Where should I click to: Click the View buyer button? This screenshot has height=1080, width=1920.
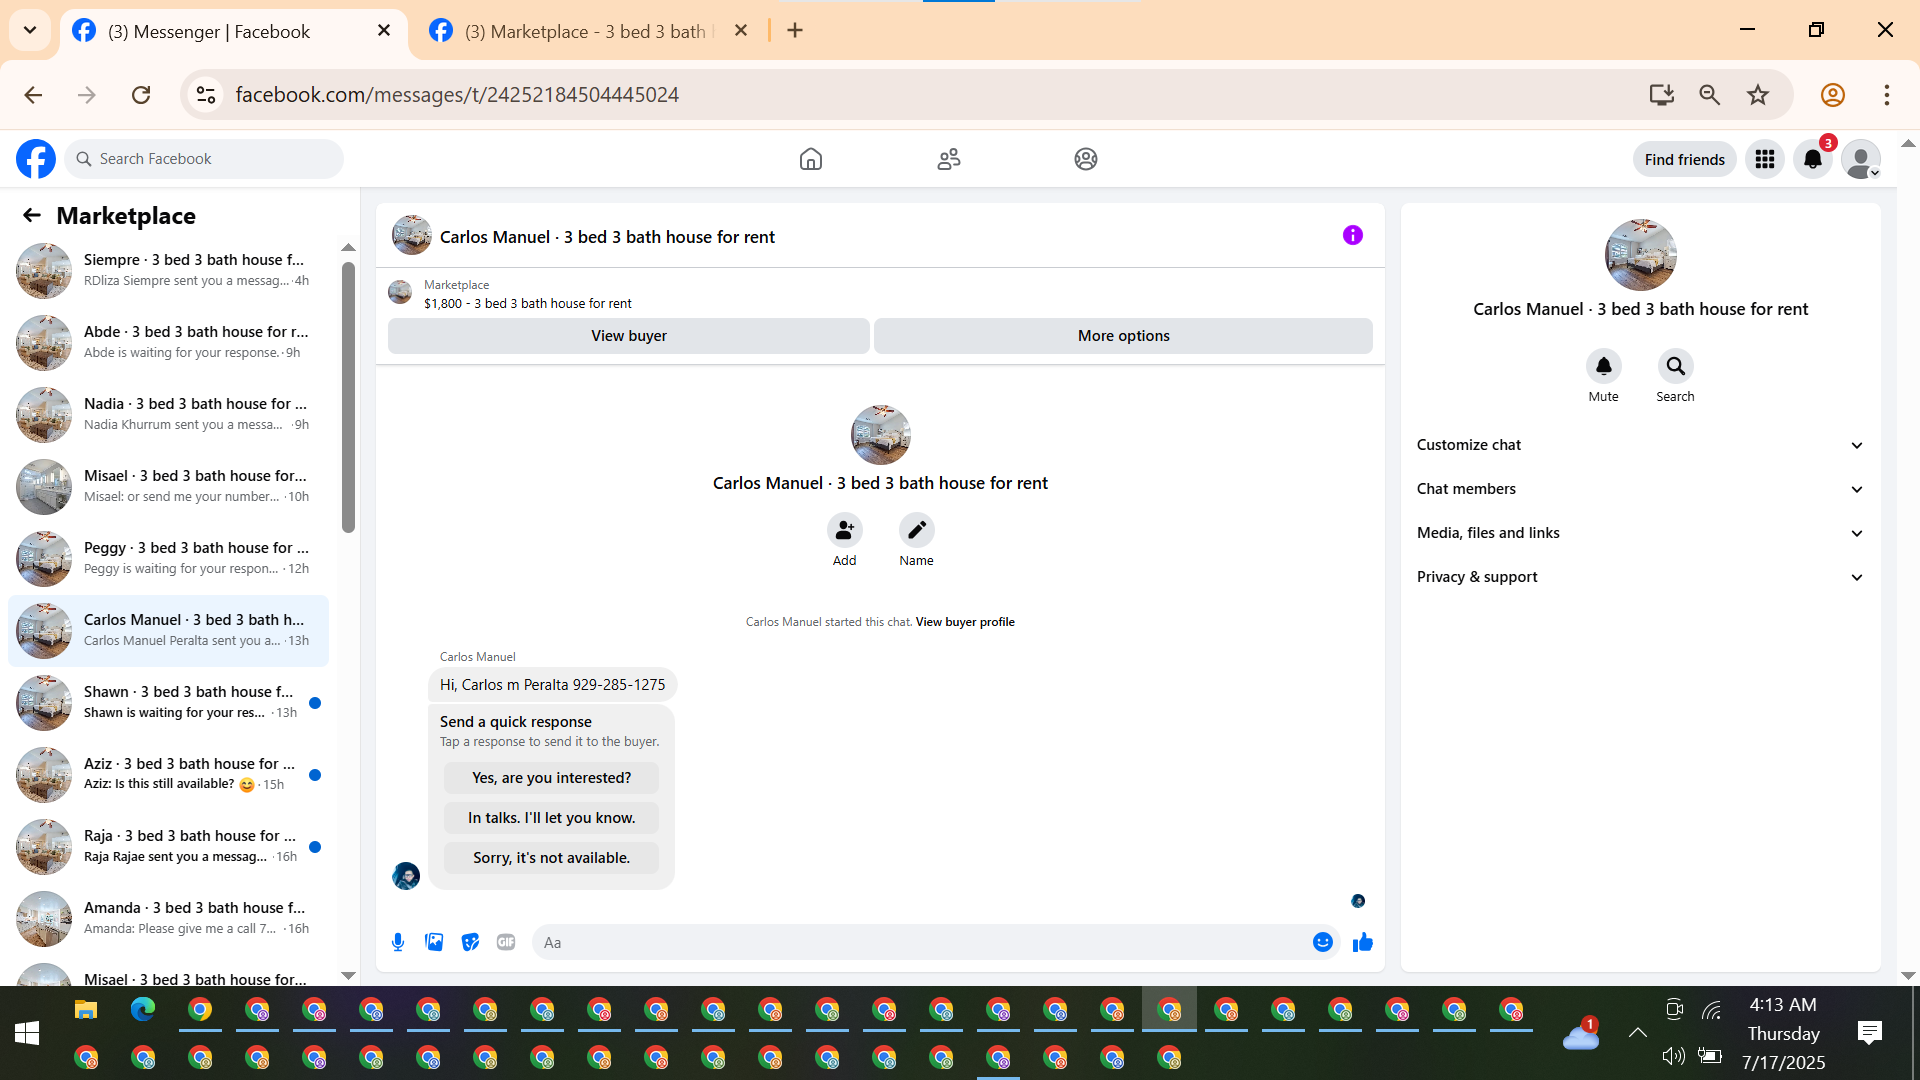click(x=628, y=336)
